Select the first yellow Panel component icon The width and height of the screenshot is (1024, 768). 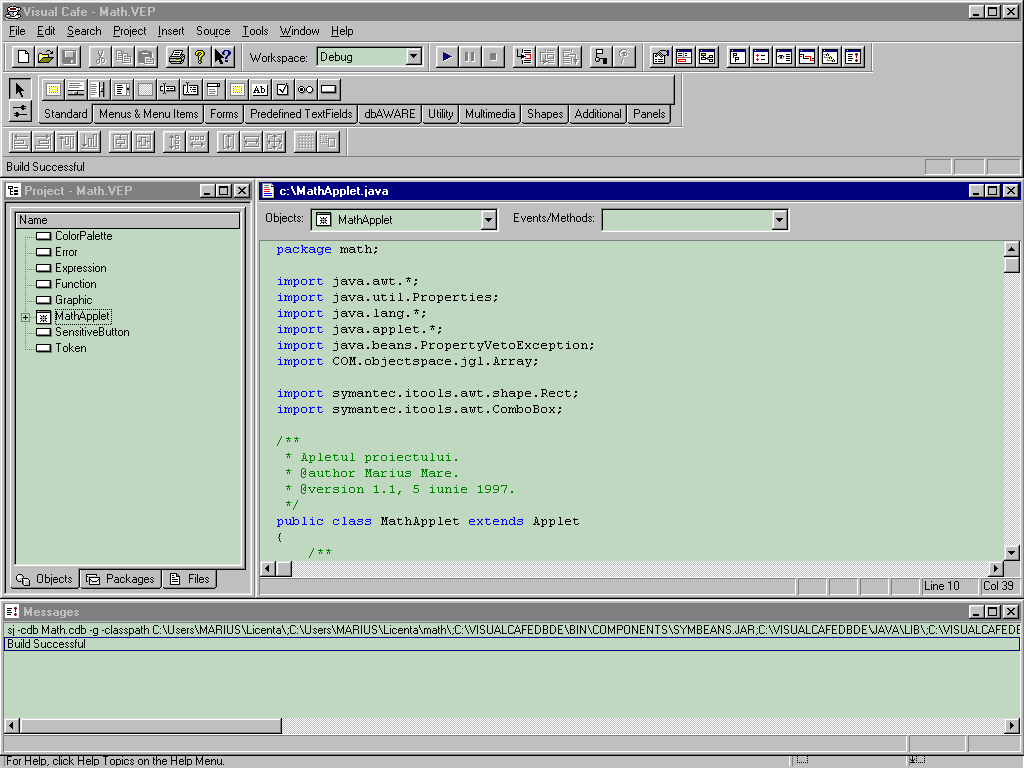(54, 89)
